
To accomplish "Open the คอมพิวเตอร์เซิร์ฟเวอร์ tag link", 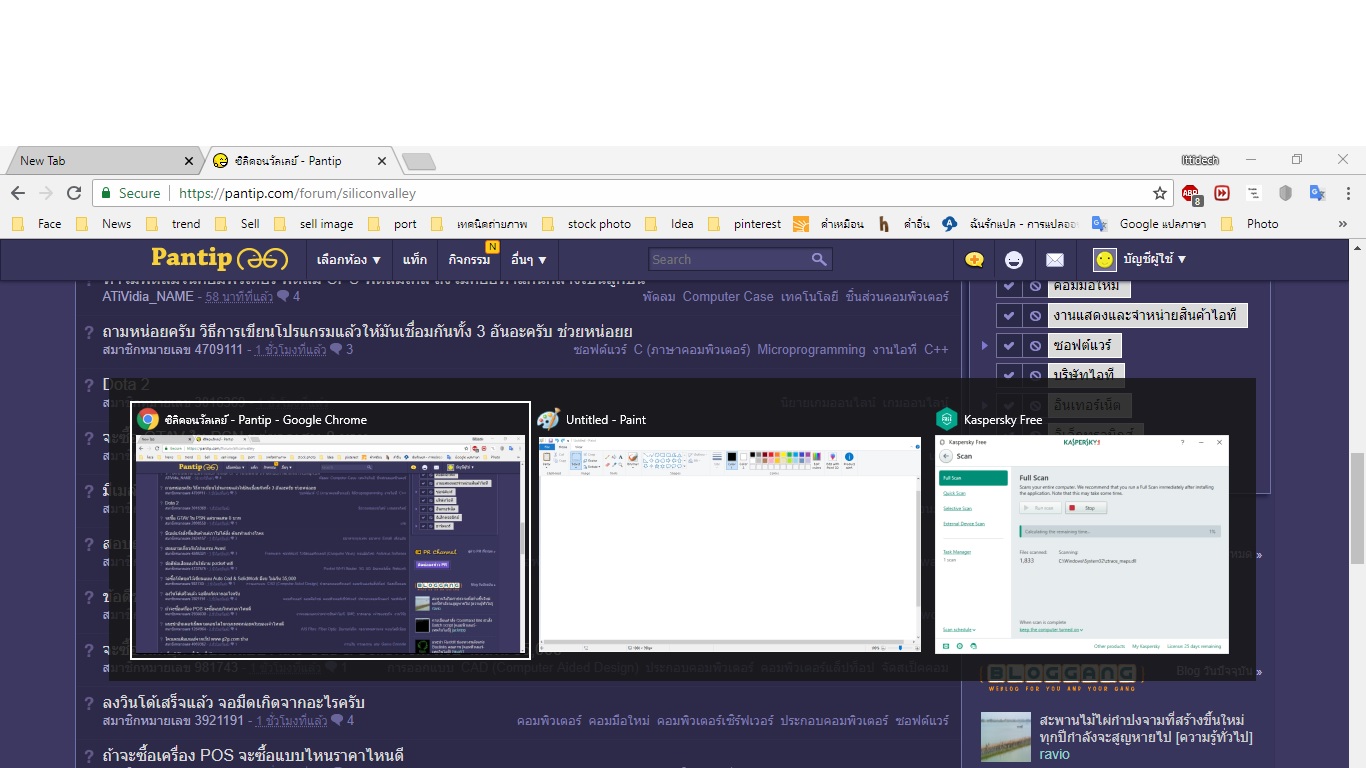I will point(714,721).
